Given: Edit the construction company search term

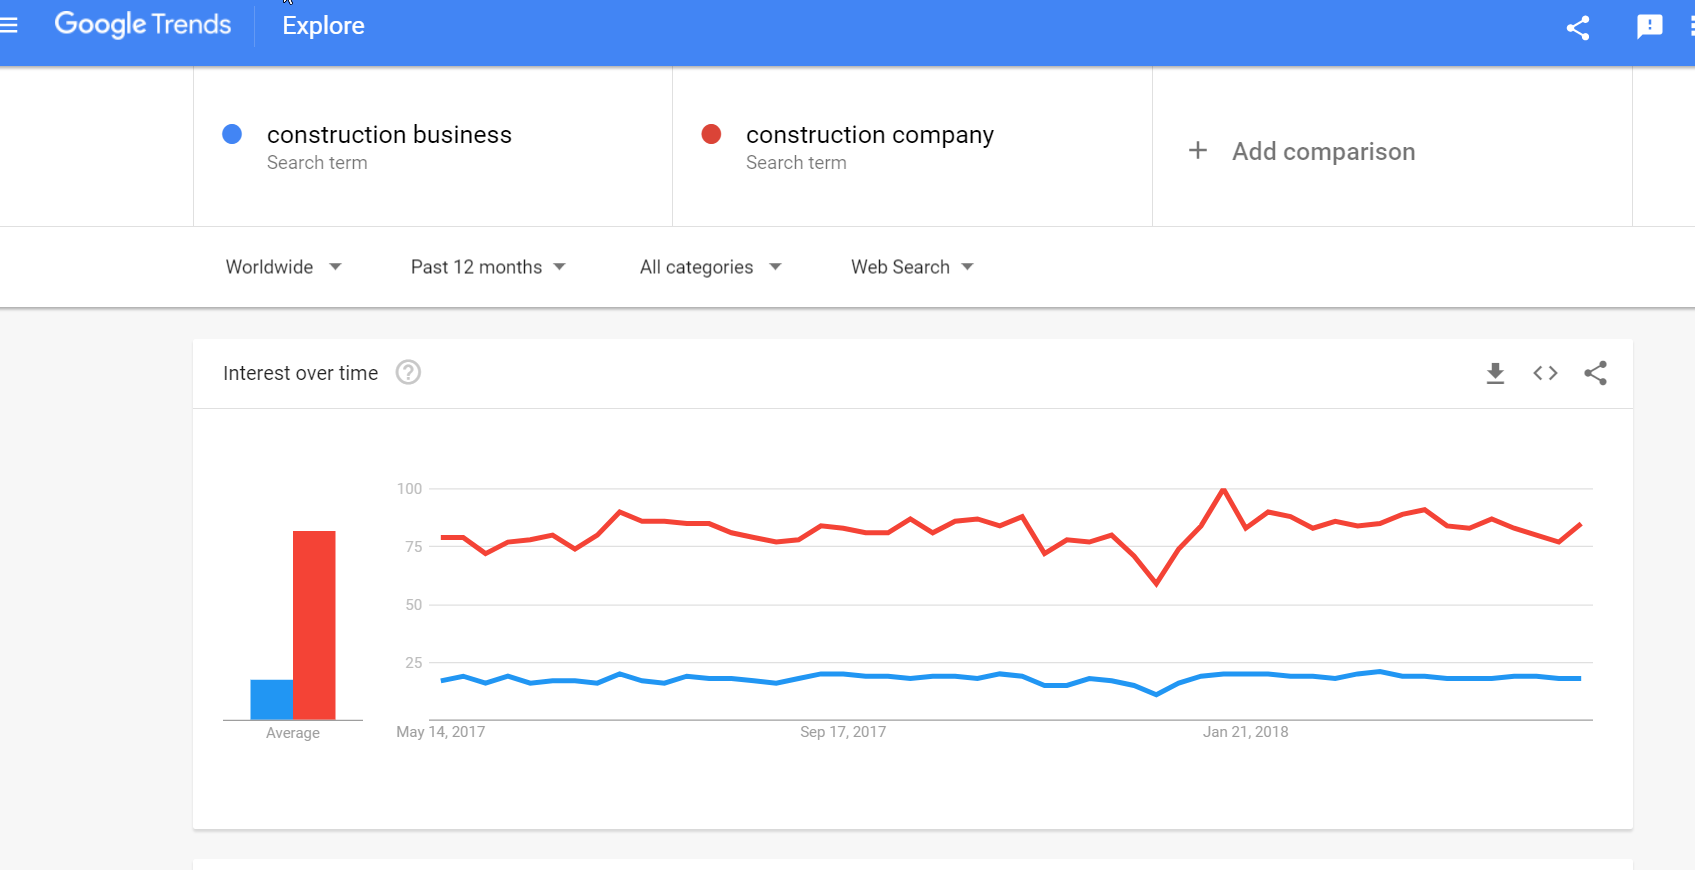Looking at the screenshot, I should 870,134.
